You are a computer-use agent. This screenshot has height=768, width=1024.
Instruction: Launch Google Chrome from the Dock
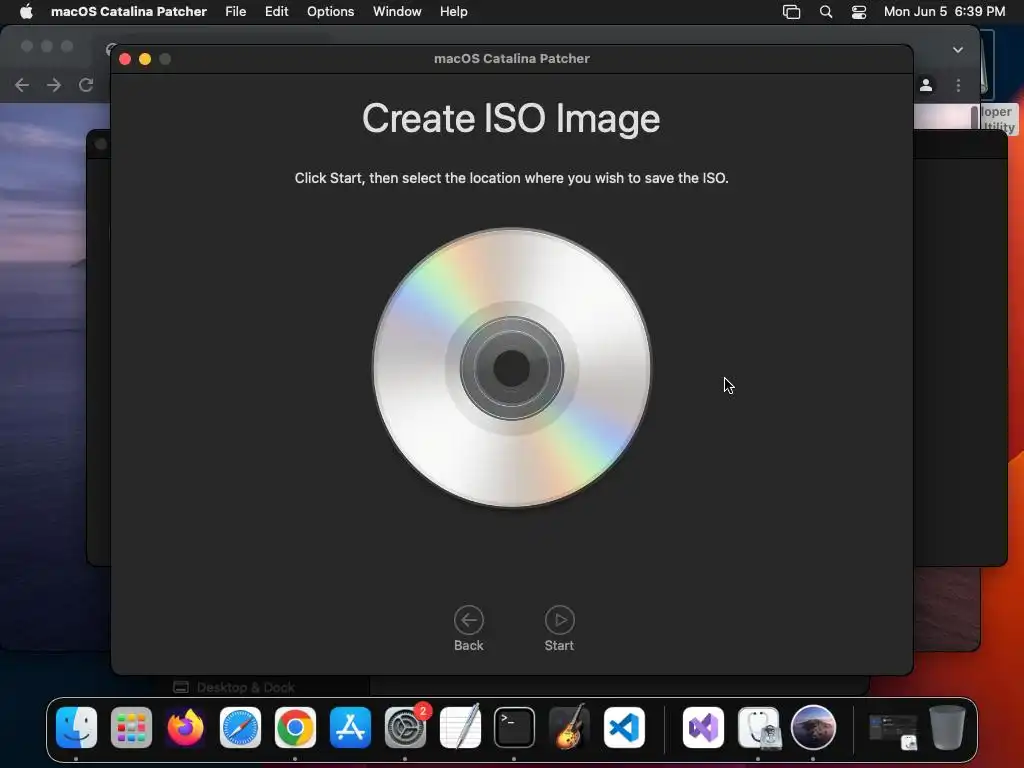[x=295, y=728]
